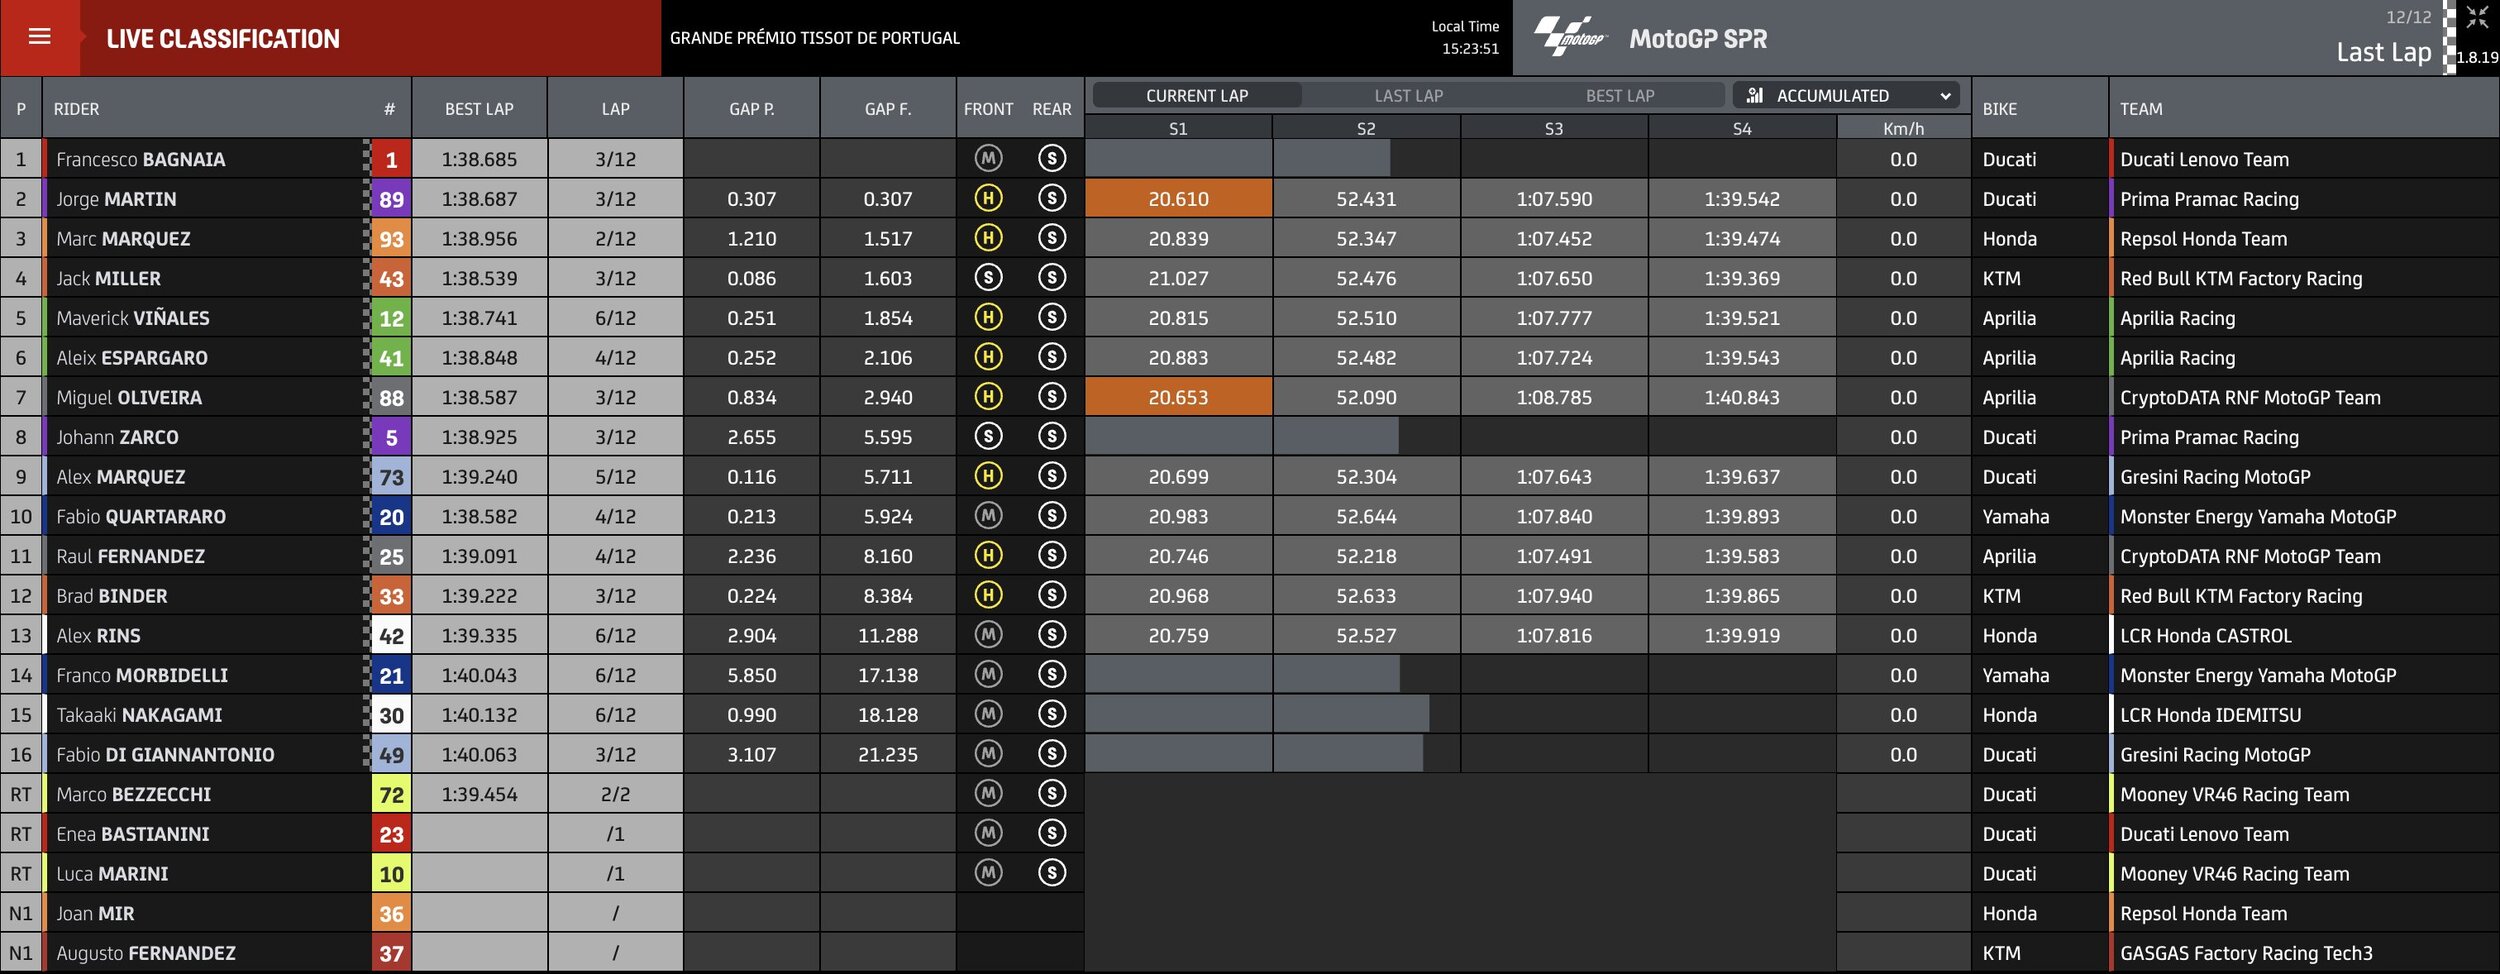Click the GAP P. column header
The height and width of the screenshot is (974, 2500).
(751, 108)
